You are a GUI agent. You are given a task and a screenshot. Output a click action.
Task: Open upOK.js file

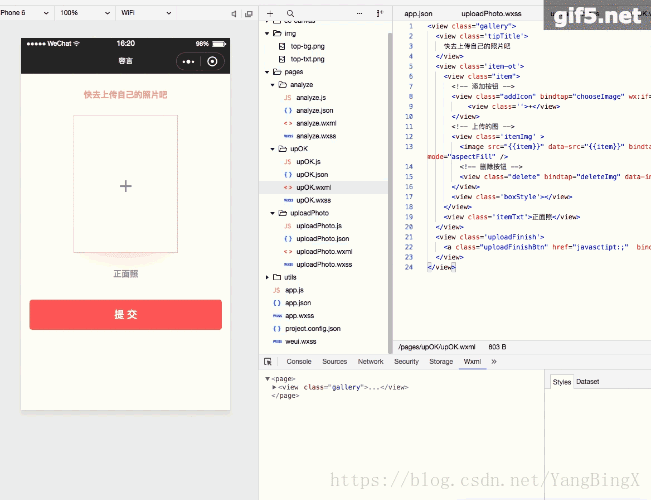point(308,162)
